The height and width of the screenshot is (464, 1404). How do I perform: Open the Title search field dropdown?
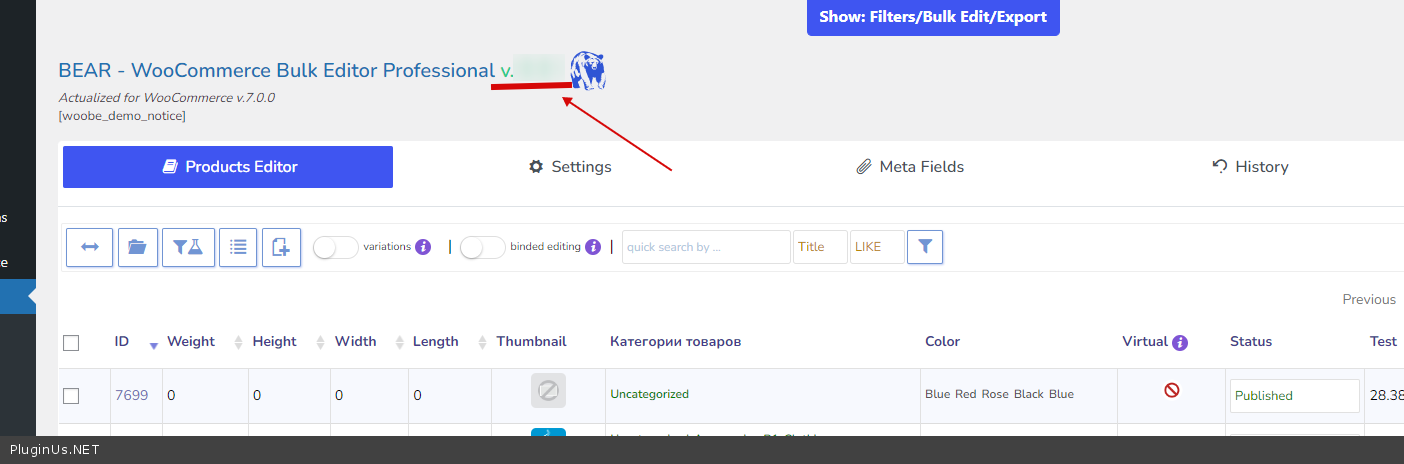[x=820, y=247]
